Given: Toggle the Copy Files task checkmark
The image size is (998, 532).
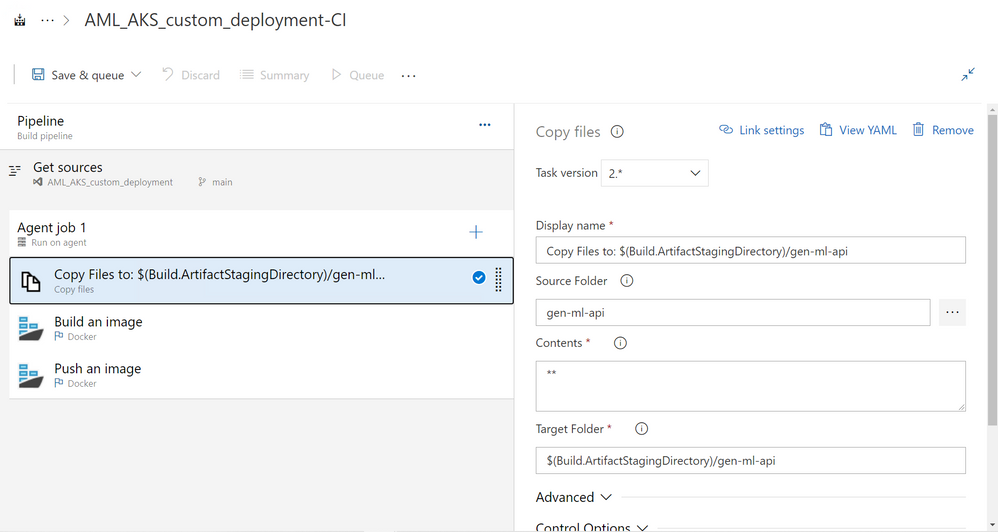Looking at the screenshot, I should click(479, 277).
